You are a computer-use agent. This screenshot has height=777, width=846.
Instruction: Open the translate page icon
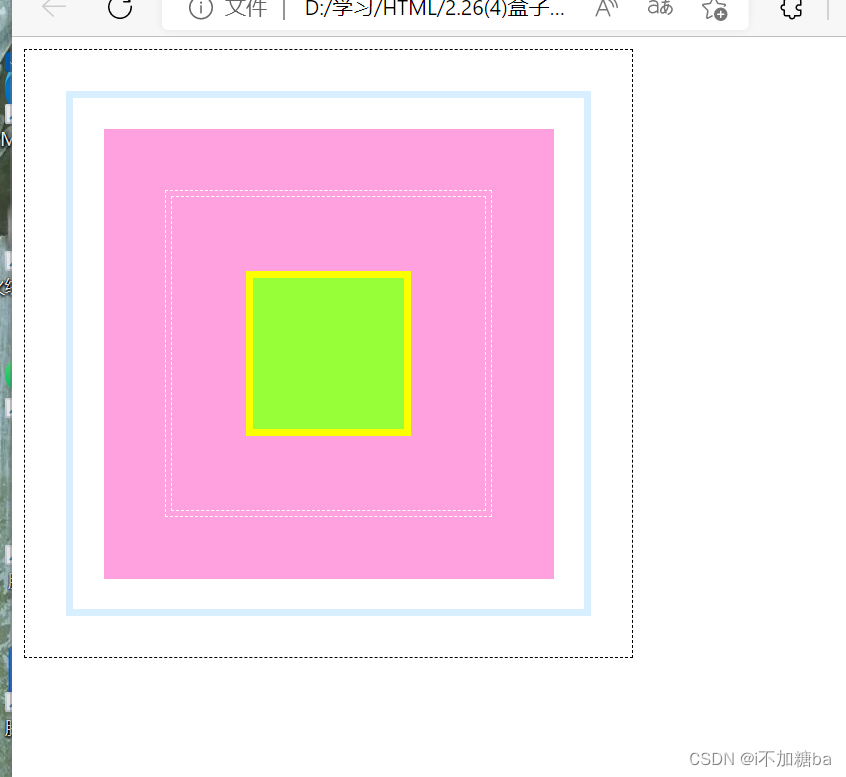point(660,8)
